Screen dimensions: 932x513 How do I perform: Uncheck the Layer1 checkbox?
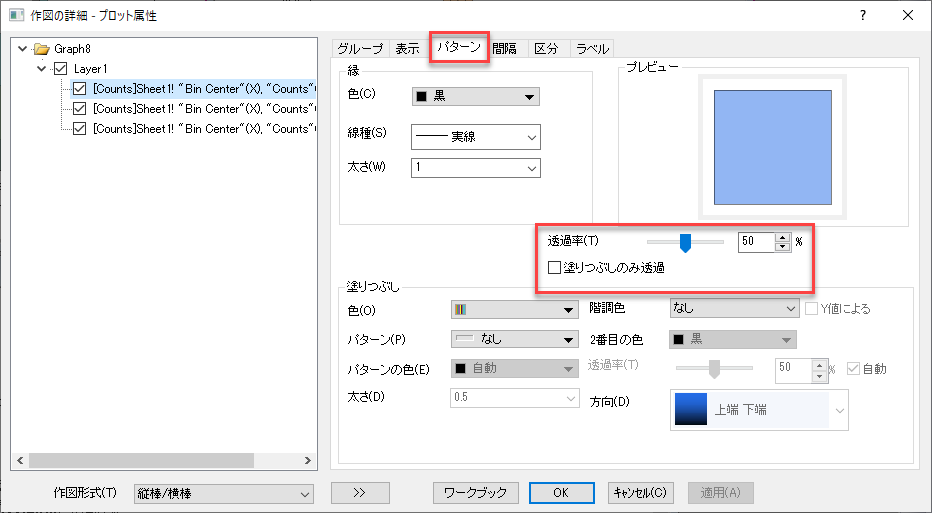tap(61, 69)
